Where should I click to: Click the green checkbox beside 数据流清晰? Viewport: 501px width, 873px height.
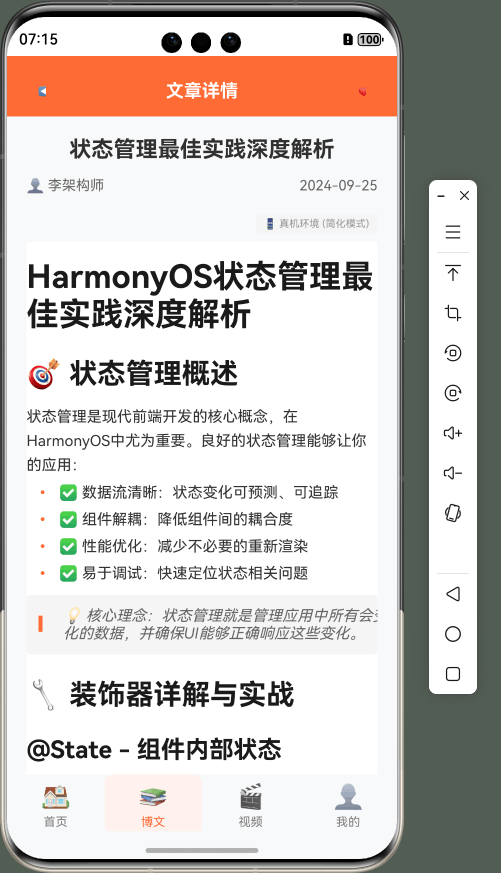coord(68,492)
